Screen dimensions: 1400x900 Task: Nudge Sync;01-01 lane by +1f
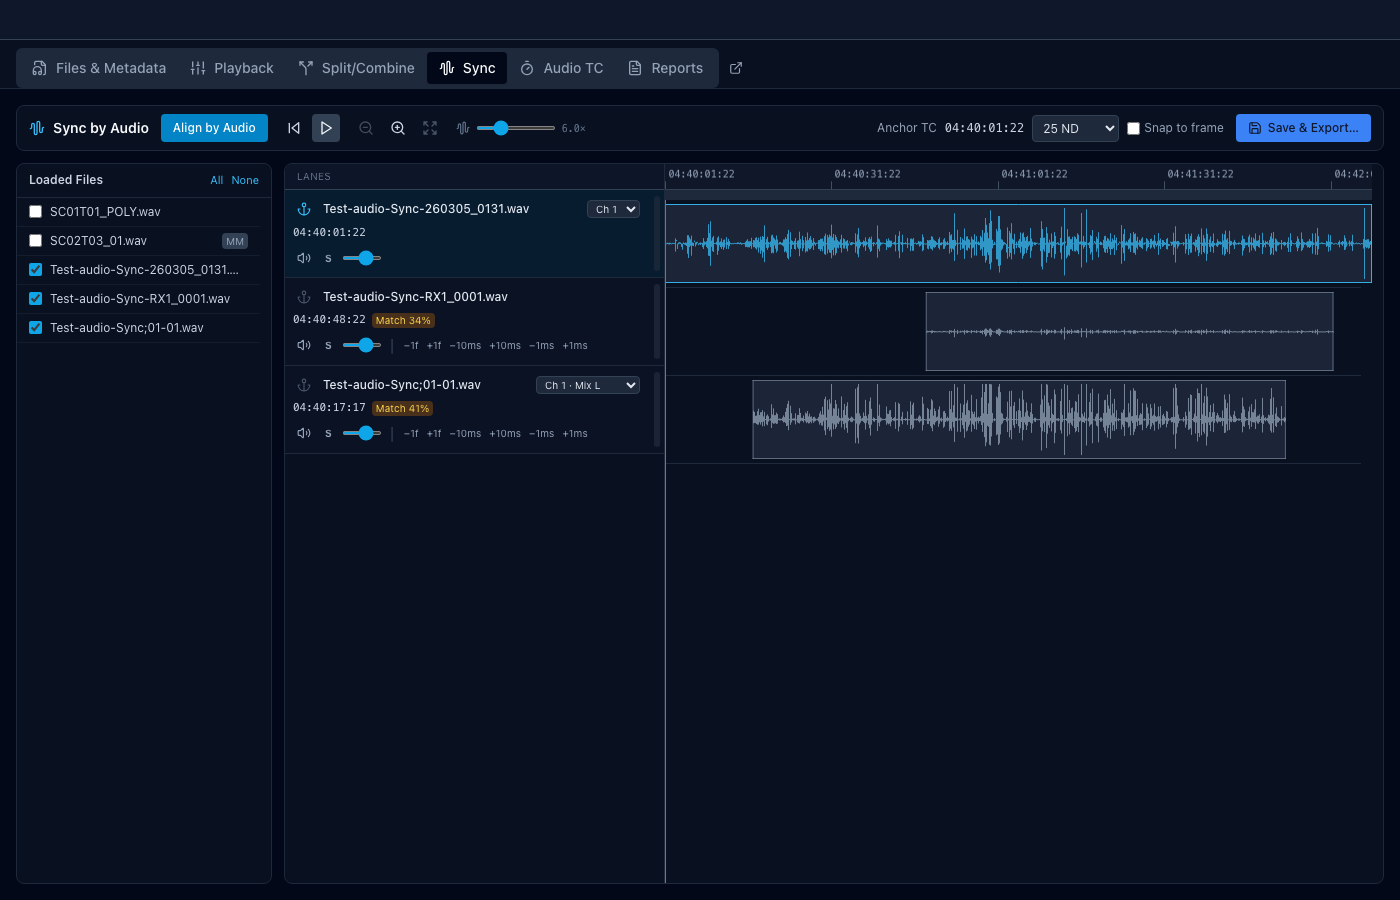pos(434,434)
